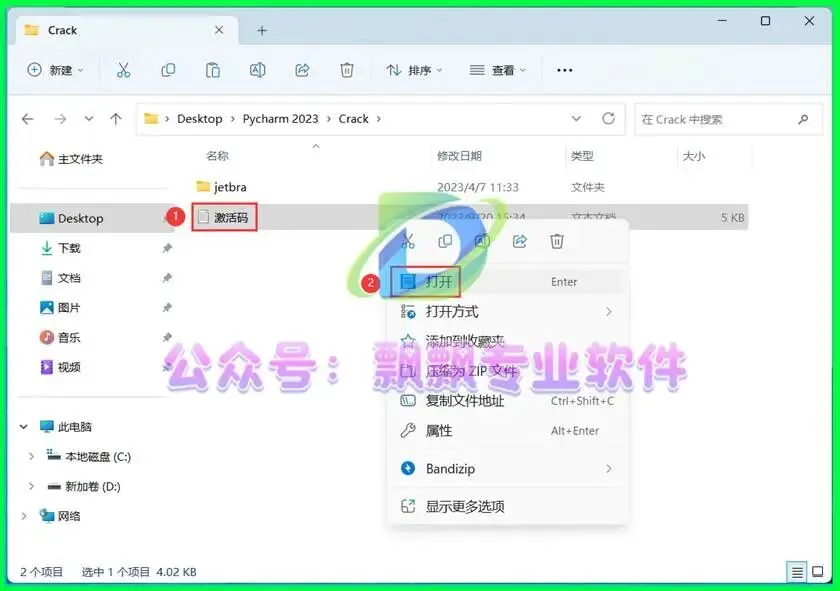This screenshot has height=591, width=840.
Task: Open 音乐 in the sidebar
Action: click(61, 337)
